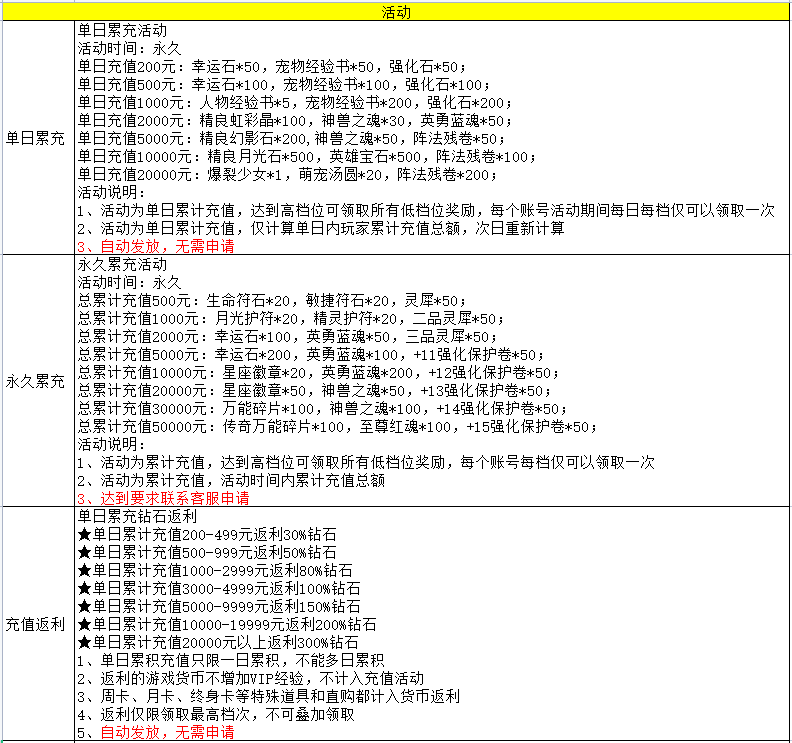Image resolution: width=792 pixels, height=743 pixels.
Task: Click the star before 单日累计充值200-499元
Action: [x=84, y=534]
